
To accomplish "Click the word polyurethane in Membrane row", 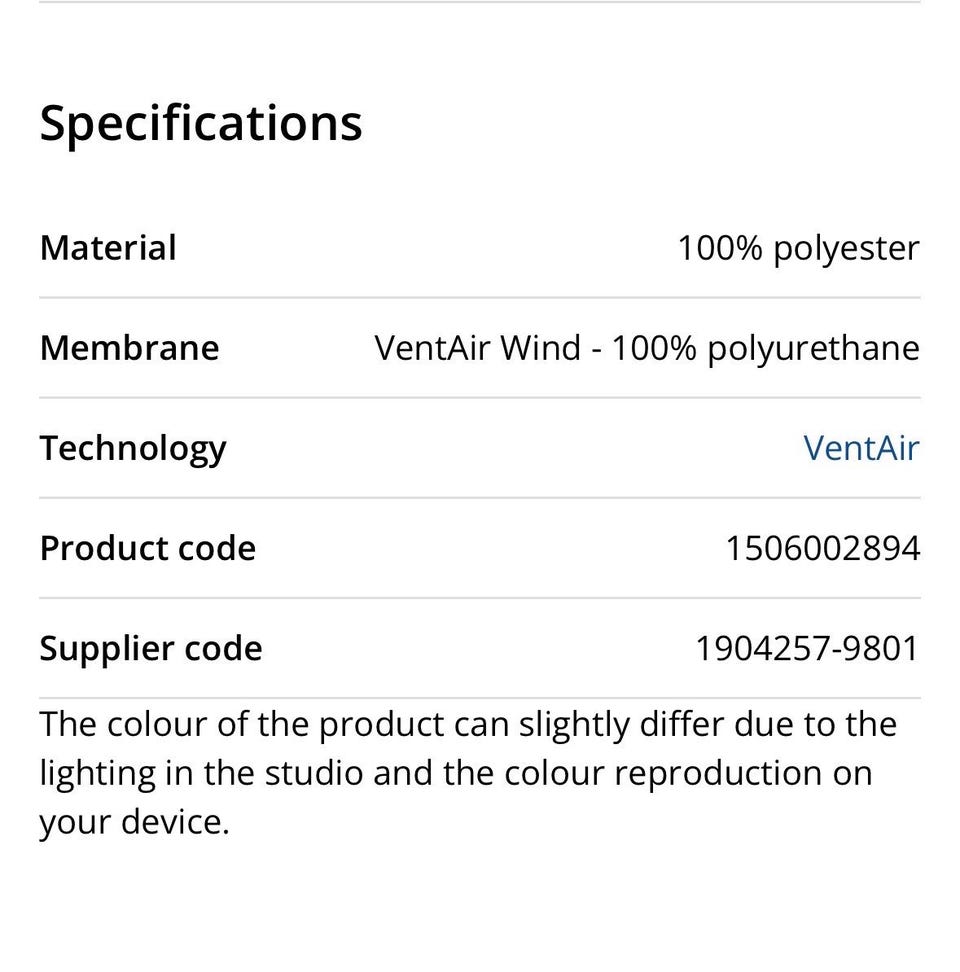I will coord(813,349).
